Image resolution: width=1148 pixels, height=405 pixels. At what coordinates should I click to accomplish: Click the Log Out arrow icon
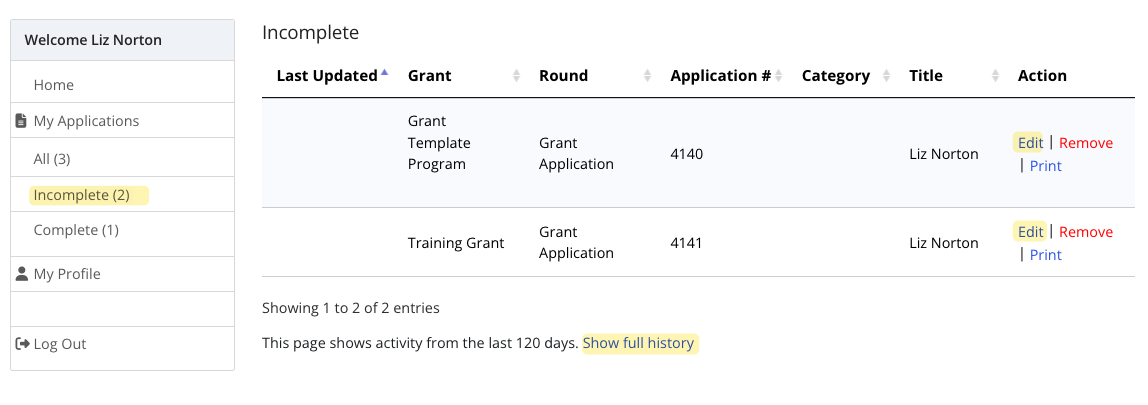tap(22, 344)
